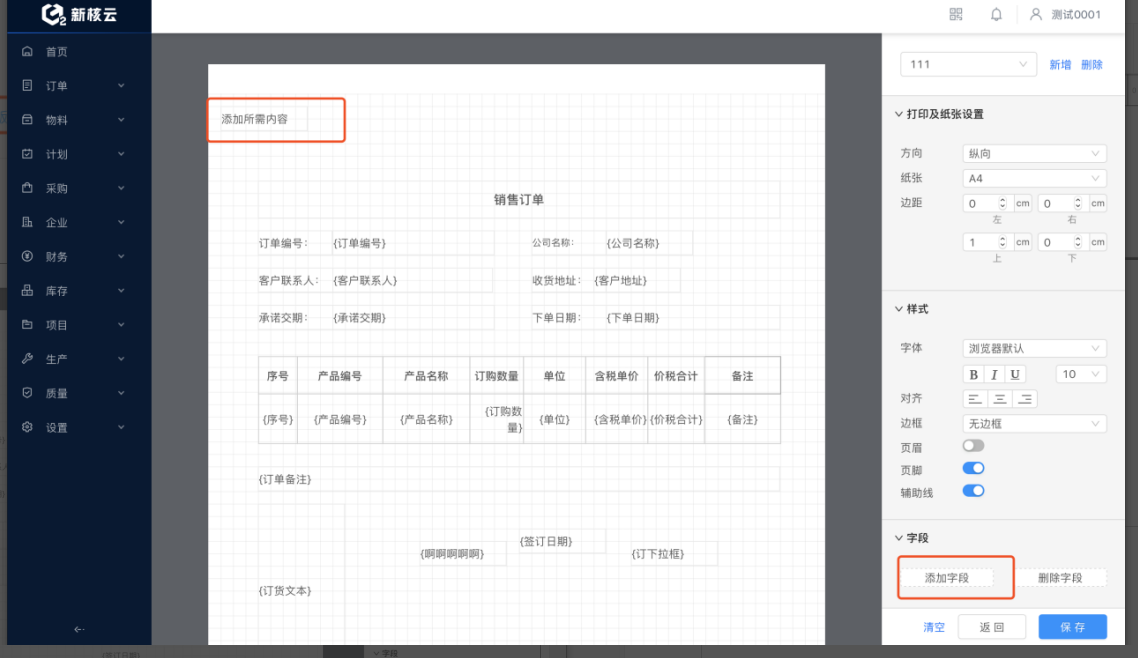Select the {订单备注} field on canvas
This screenshot has width=1138, height=658.
point(284,479)
